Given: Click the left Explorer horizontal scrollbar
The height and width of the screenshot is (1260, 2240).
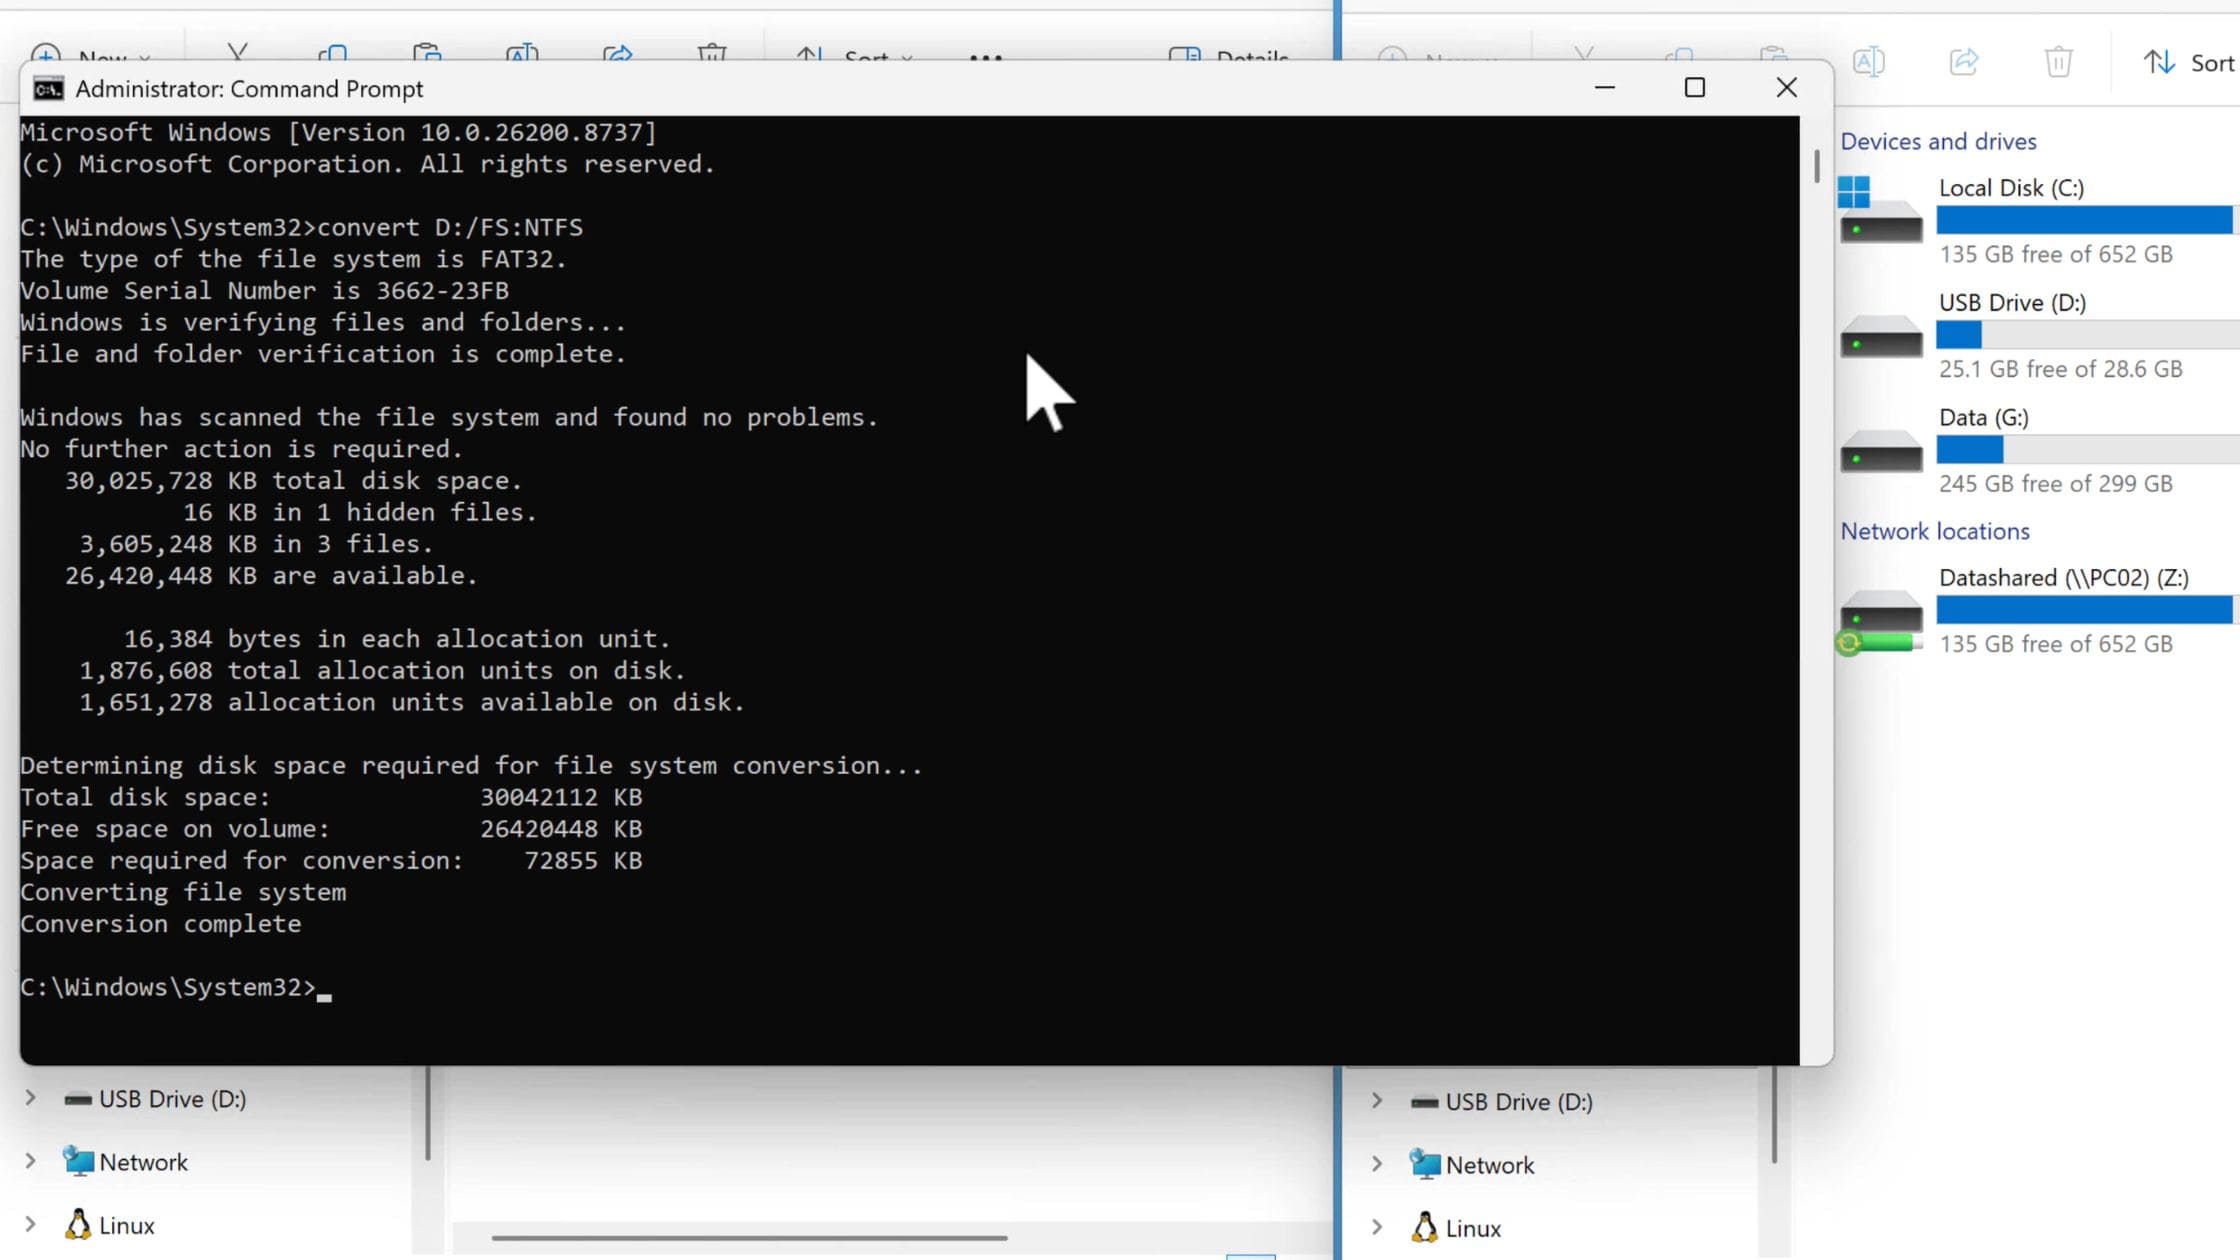Looking at the screenshot, I should tap(749, 1237).
